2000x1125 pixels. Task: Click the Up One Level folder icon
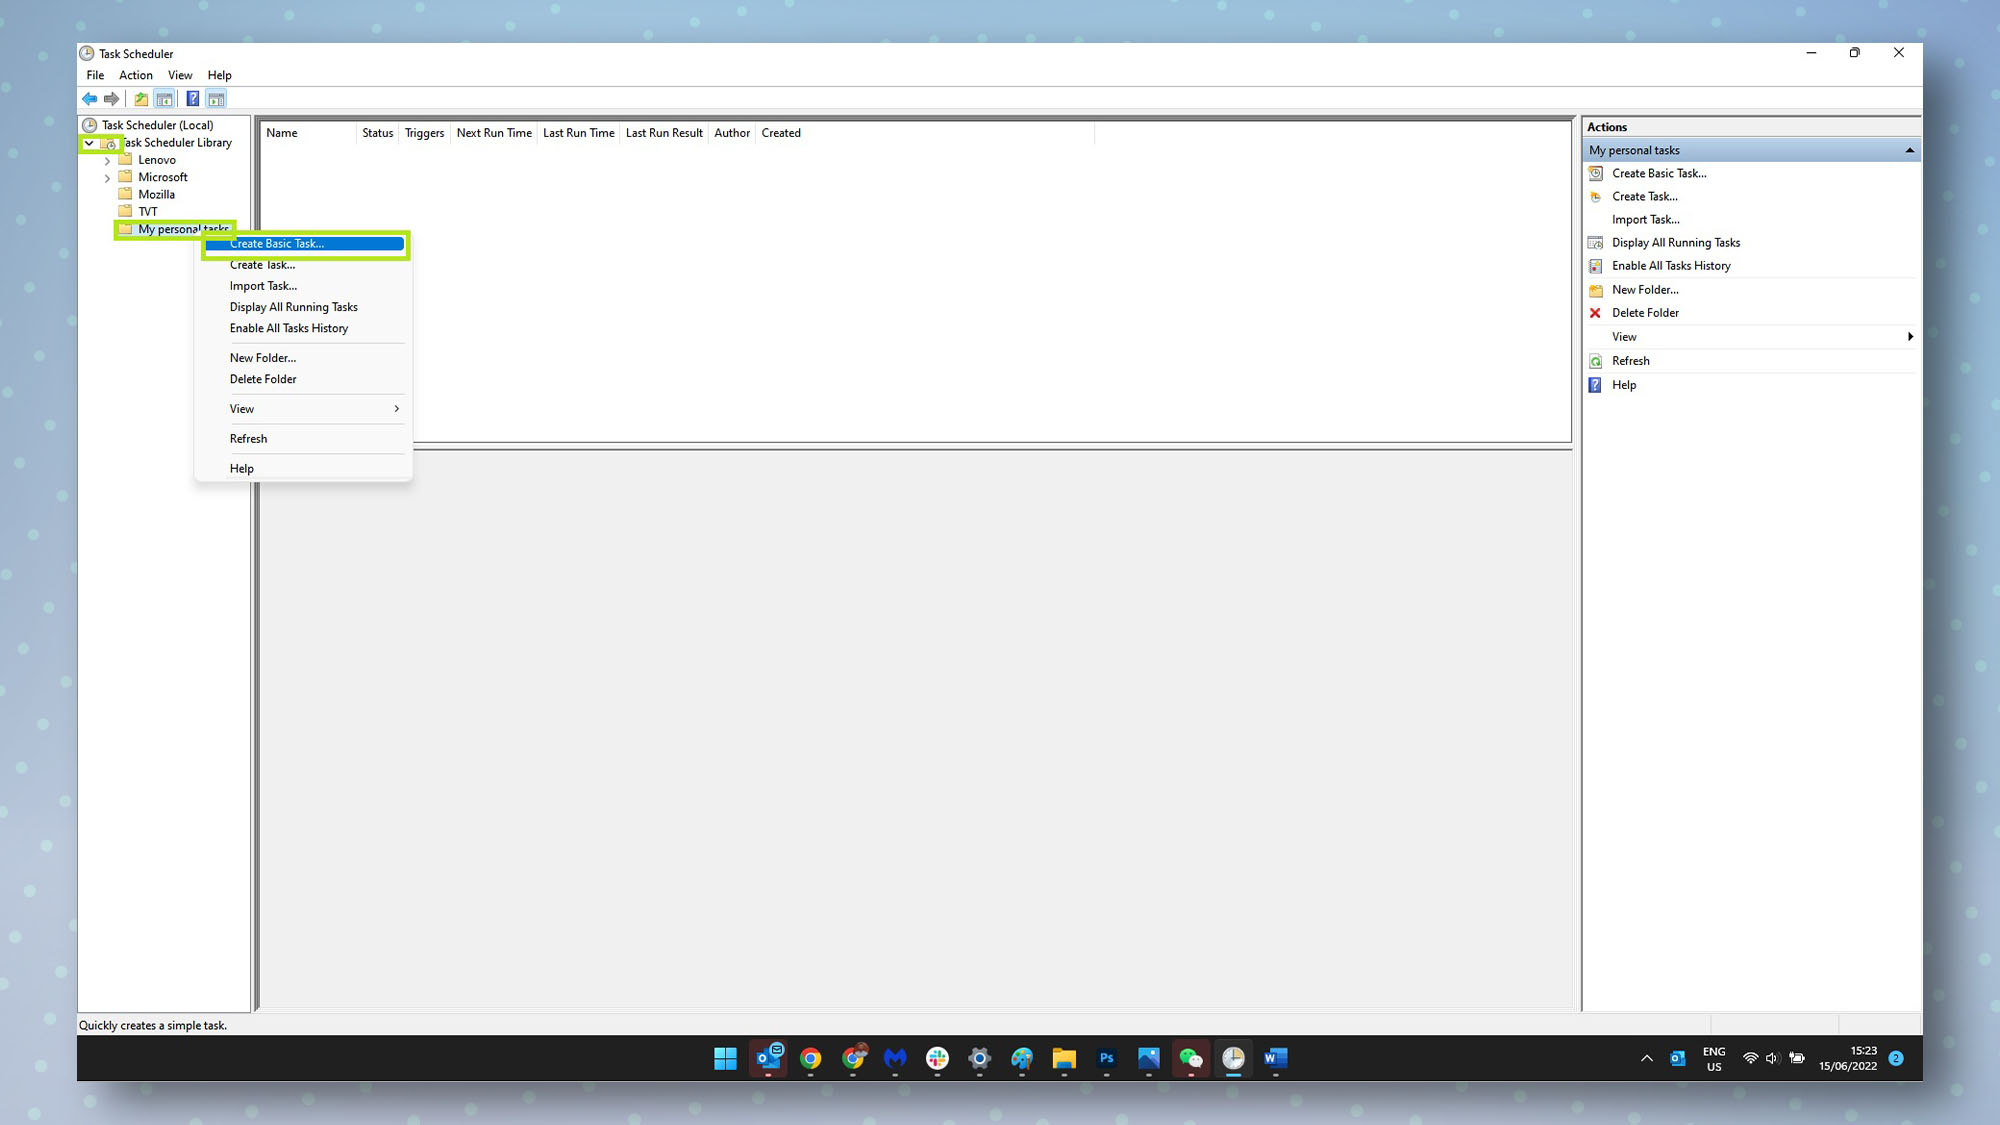[x=141, y=99]
